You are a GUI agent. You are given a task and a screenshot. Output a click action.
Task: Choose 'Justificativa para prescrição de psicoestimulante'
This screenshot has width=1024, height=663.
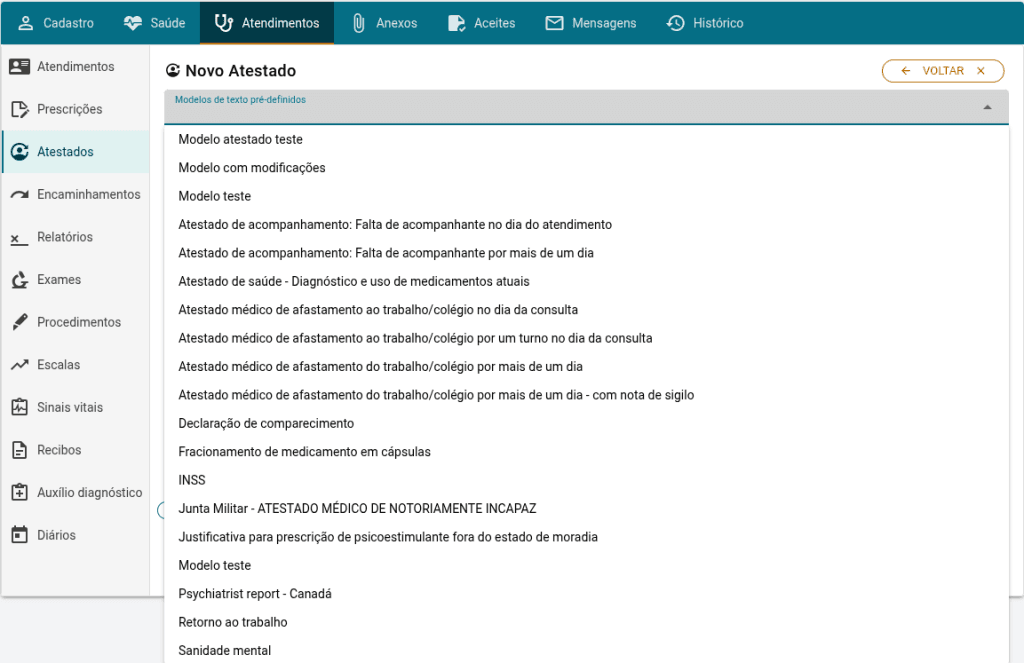click(x=586, y=537)
